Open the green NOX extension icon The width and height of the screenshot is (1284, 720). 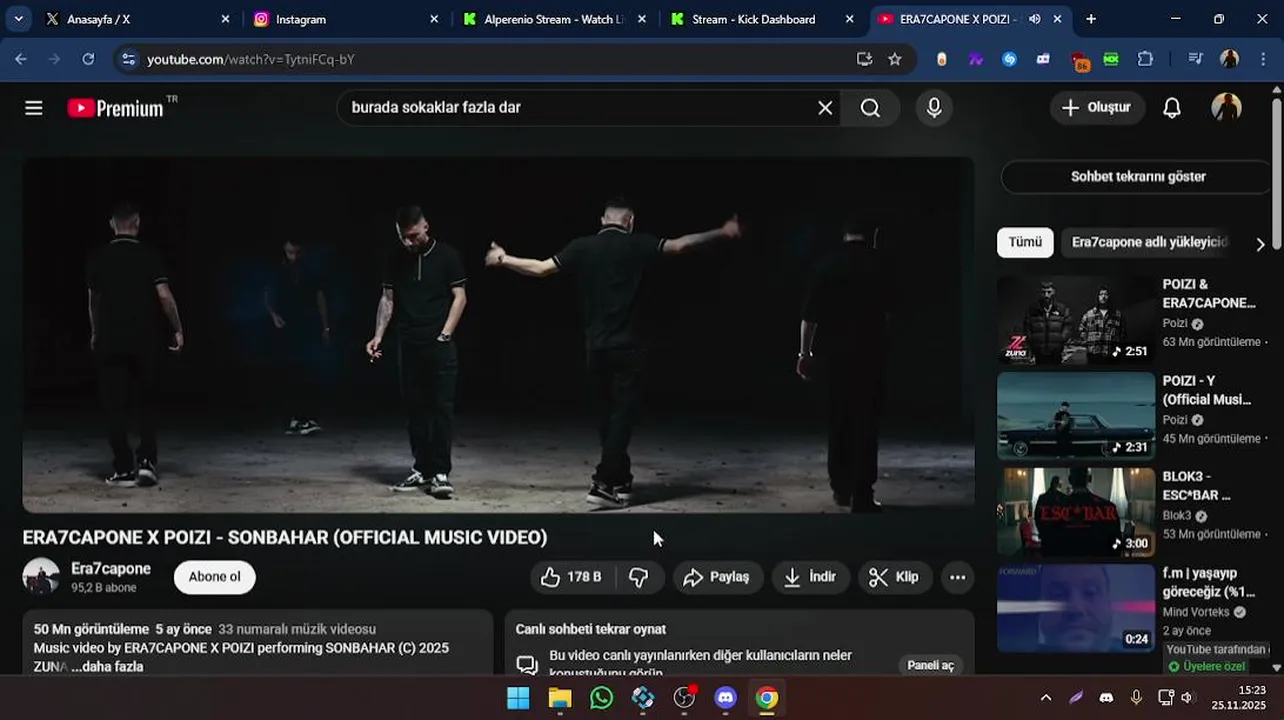pos(1111,60)
